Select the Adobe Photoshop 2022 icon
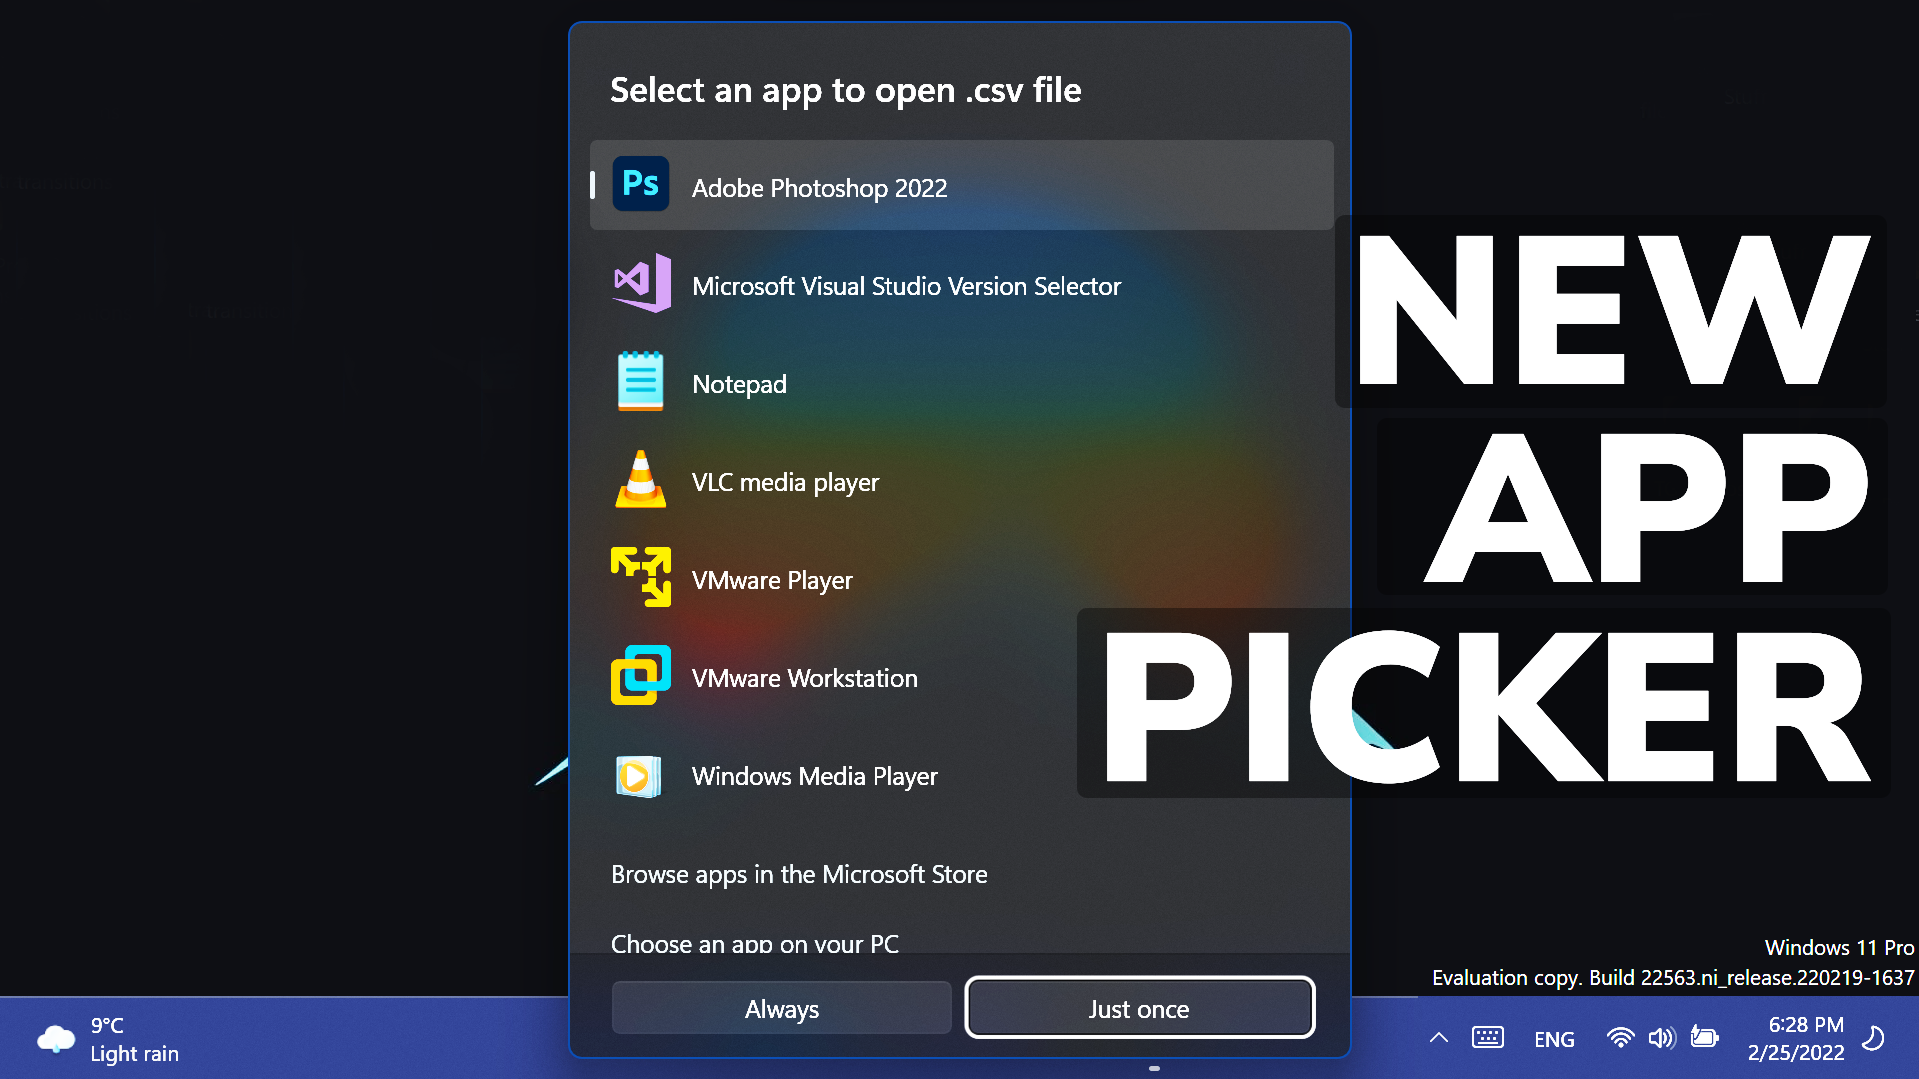This screenshot has width=1919, height=1079. click(x=641, y=184)
